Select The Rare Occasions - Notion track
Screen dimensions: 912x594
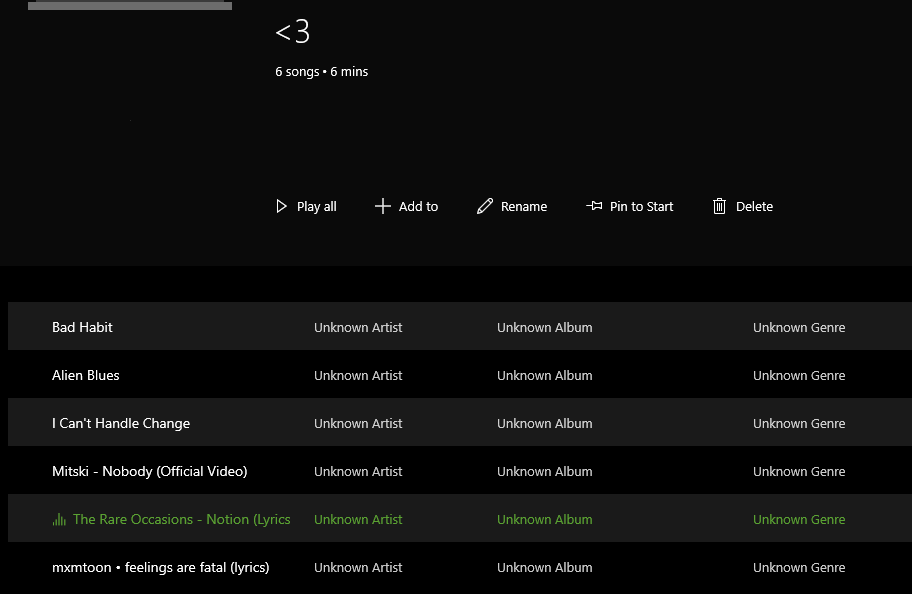pyautogui.click(x=181, y=520)
